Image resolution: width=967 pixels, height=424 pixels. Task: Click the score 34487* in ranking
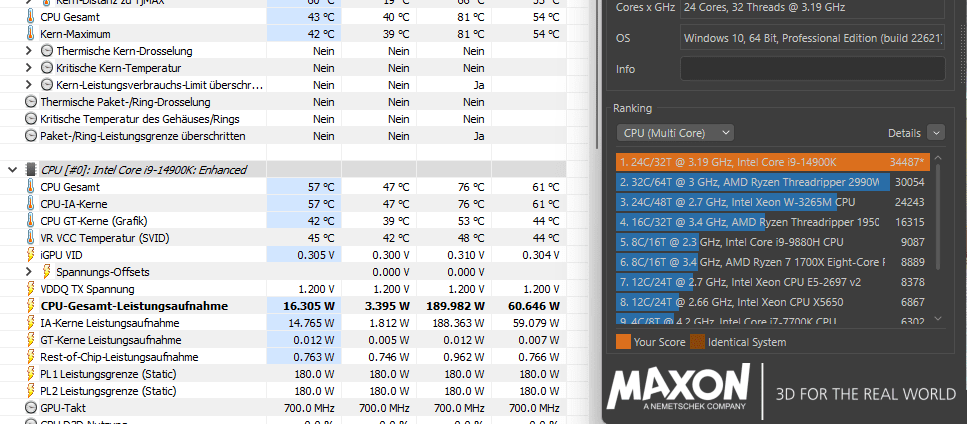[x=907, y=162]
